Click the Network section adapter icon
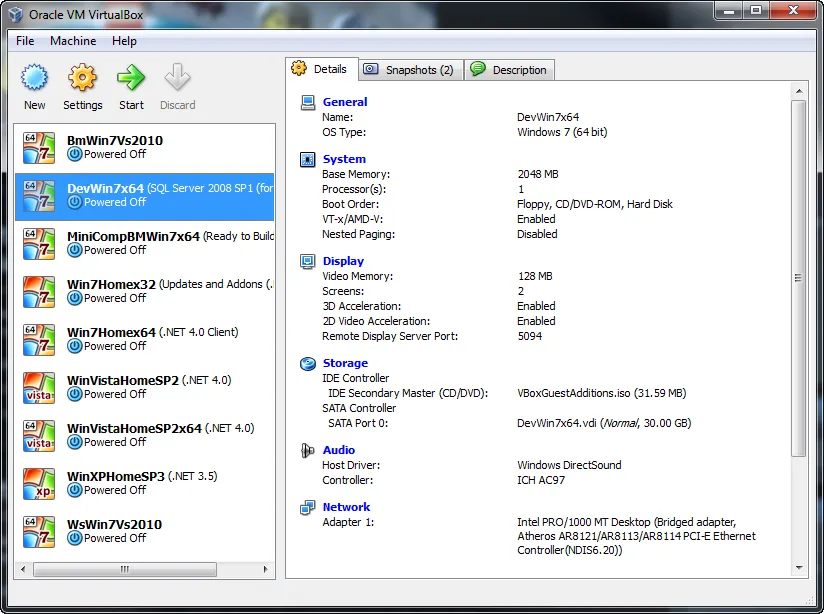The height and width of the screenshot is (614, 824). (307, 507)
